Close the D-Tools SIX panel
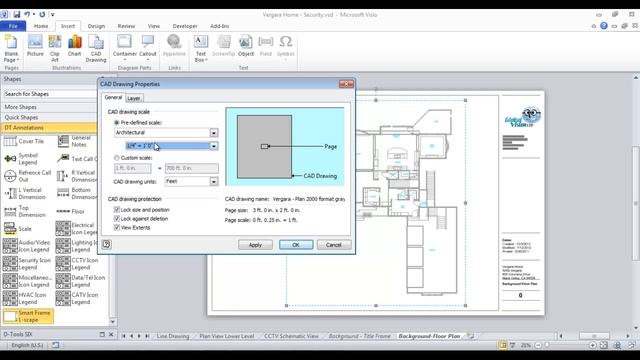The image size is (640, 360). coord(111,334)
